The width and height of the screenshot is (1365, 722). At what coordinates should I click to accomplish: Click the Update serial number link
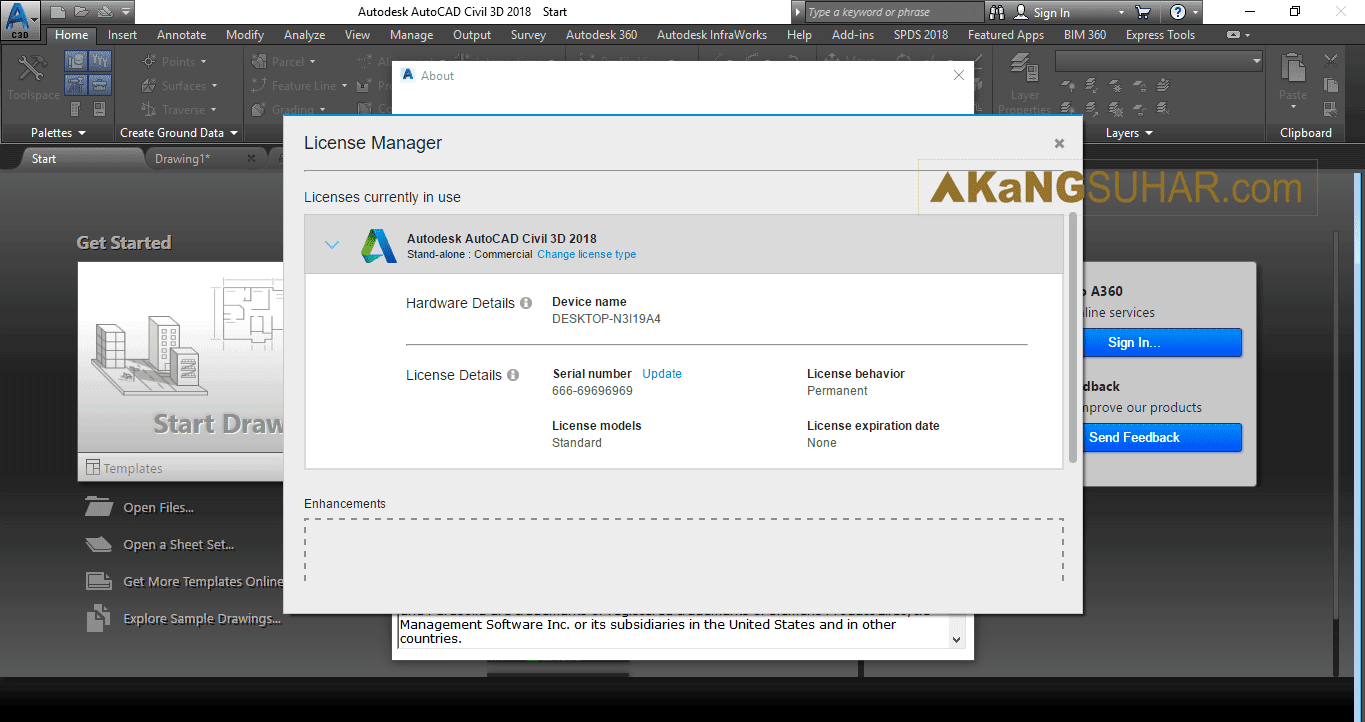[x=662, y=374]
